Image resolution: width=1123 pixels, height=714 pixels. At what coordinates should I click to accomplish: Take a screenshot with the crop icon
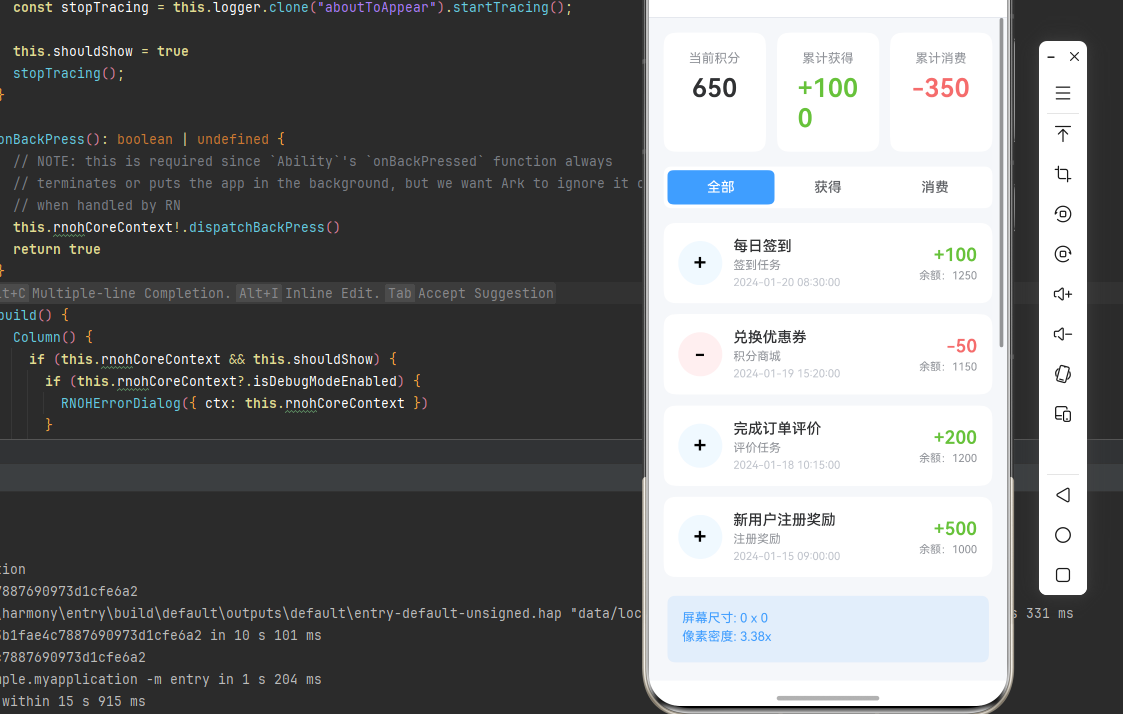pos(1063,174)
